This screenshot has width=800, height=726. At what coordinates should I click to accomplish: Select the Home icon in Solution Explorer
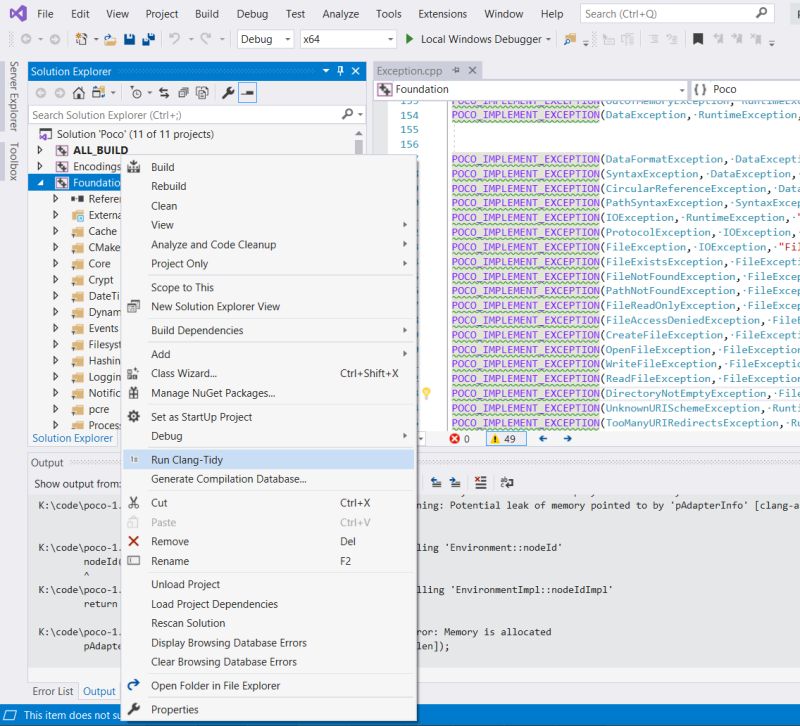click(78, 95)
